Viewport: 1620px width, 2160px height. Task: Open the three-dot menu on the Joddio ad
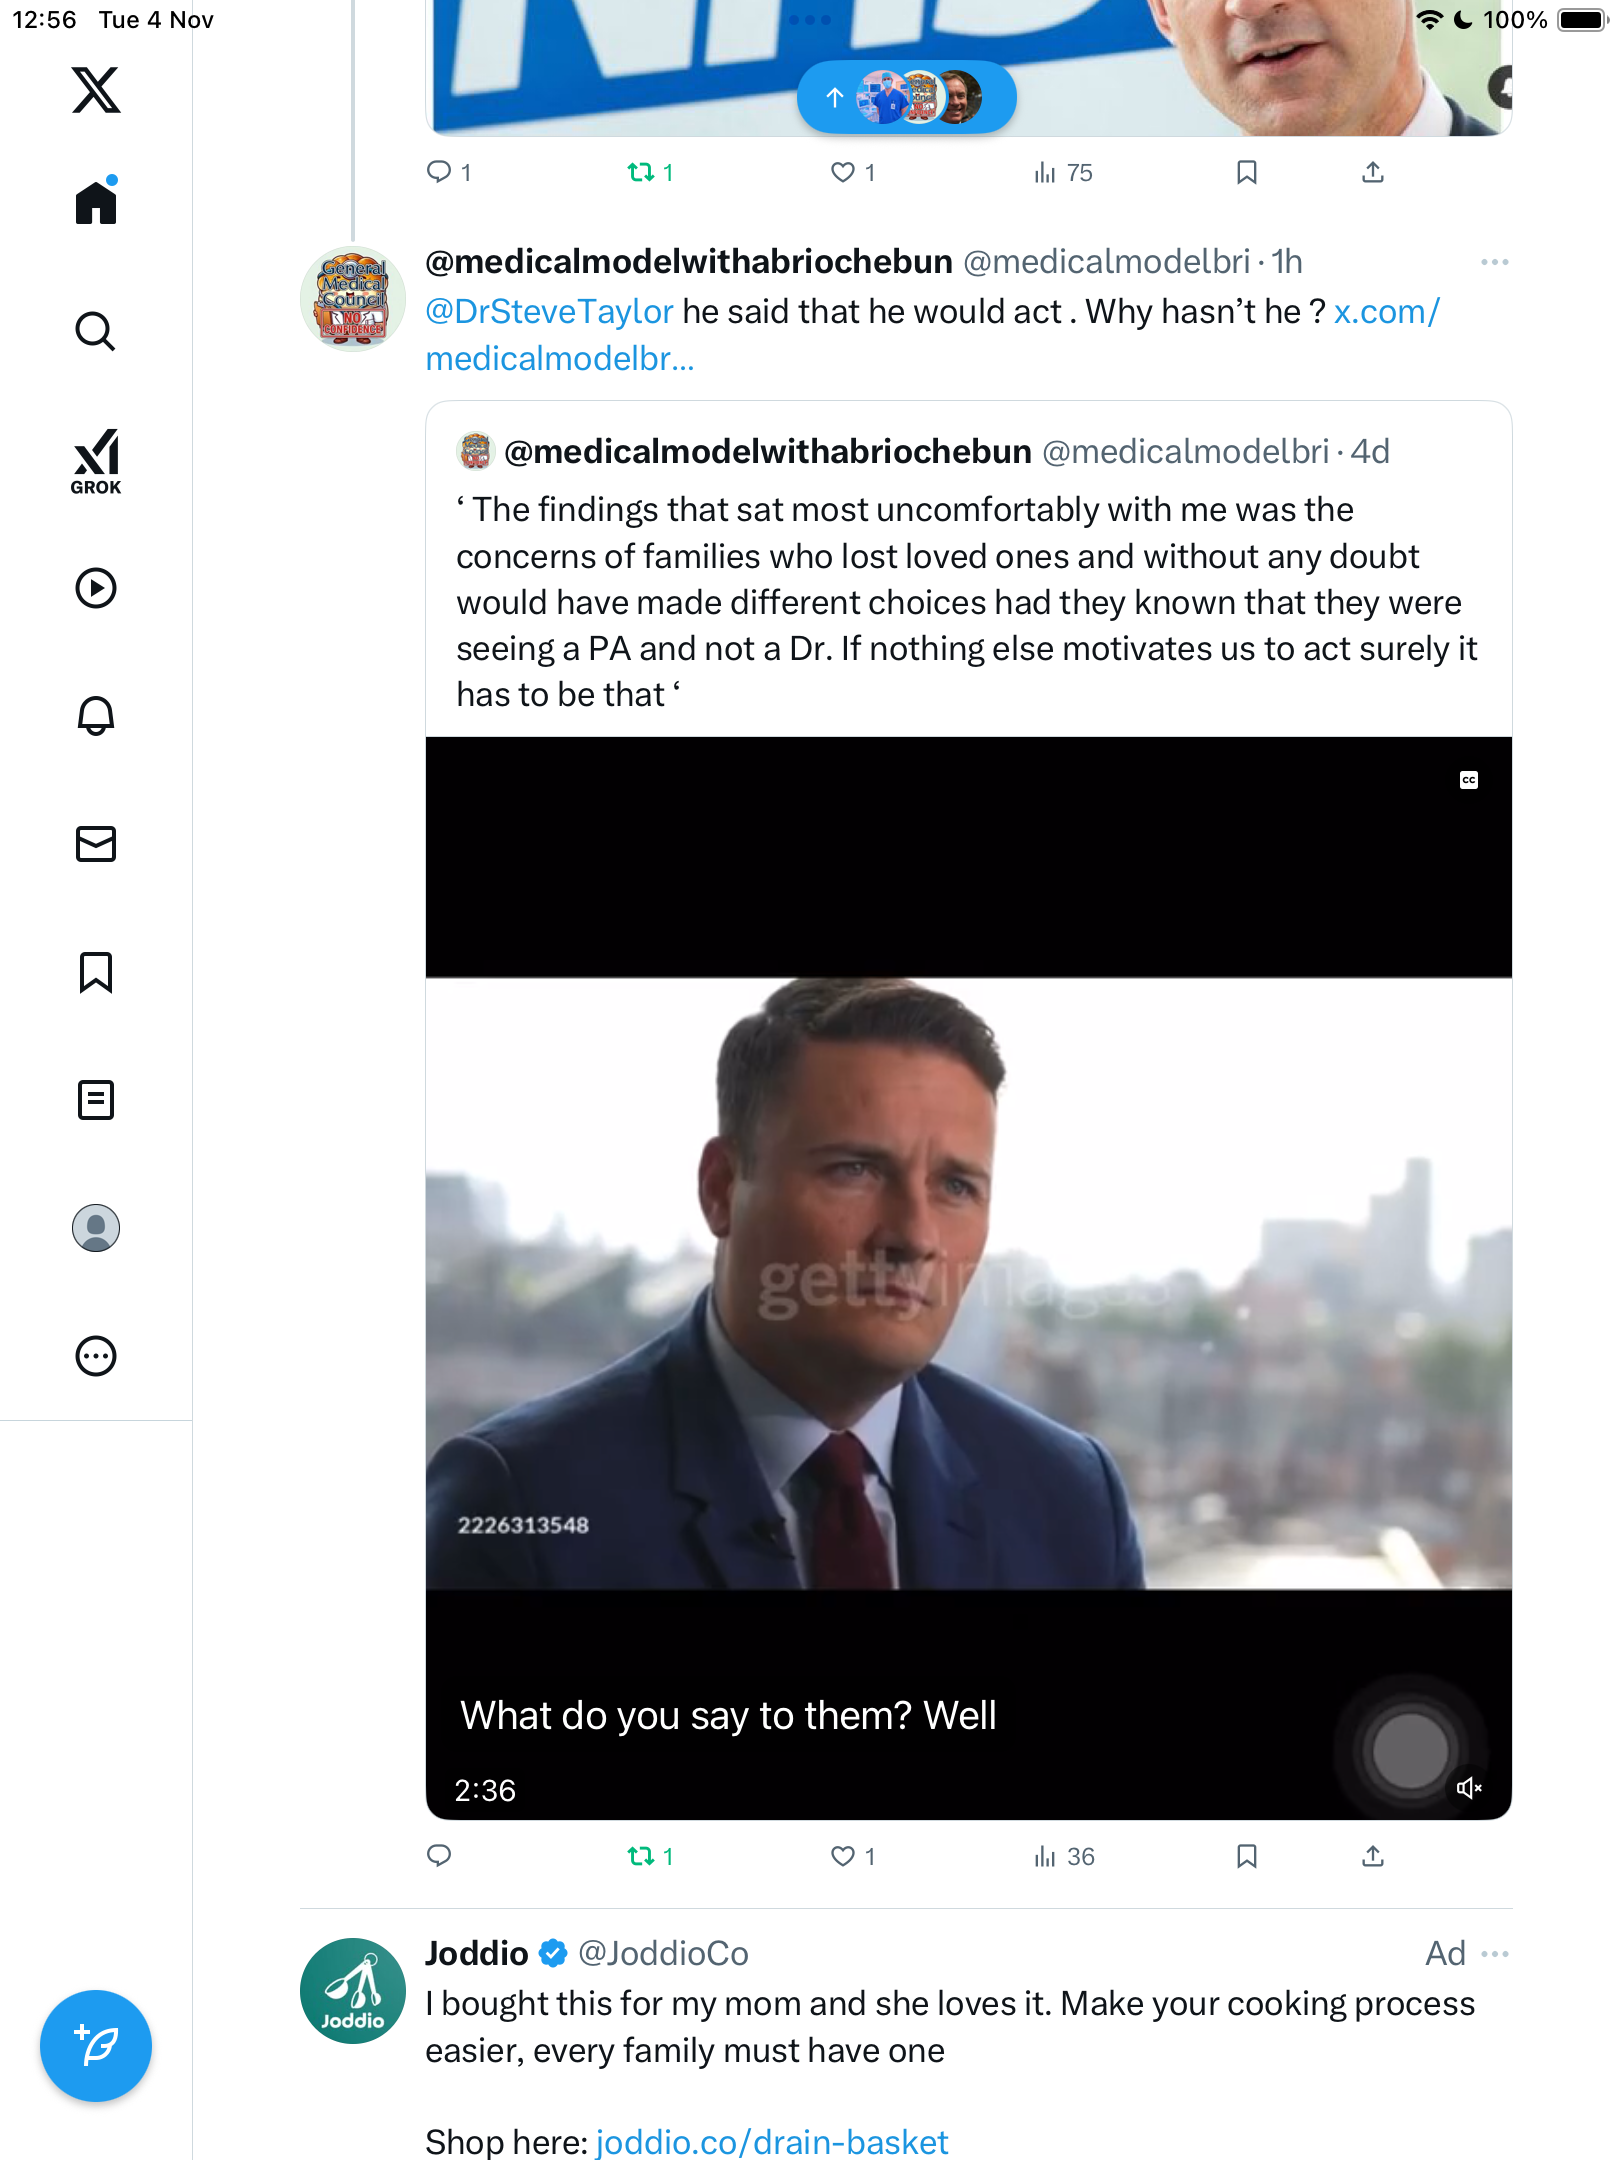tap(1495, 1954)
